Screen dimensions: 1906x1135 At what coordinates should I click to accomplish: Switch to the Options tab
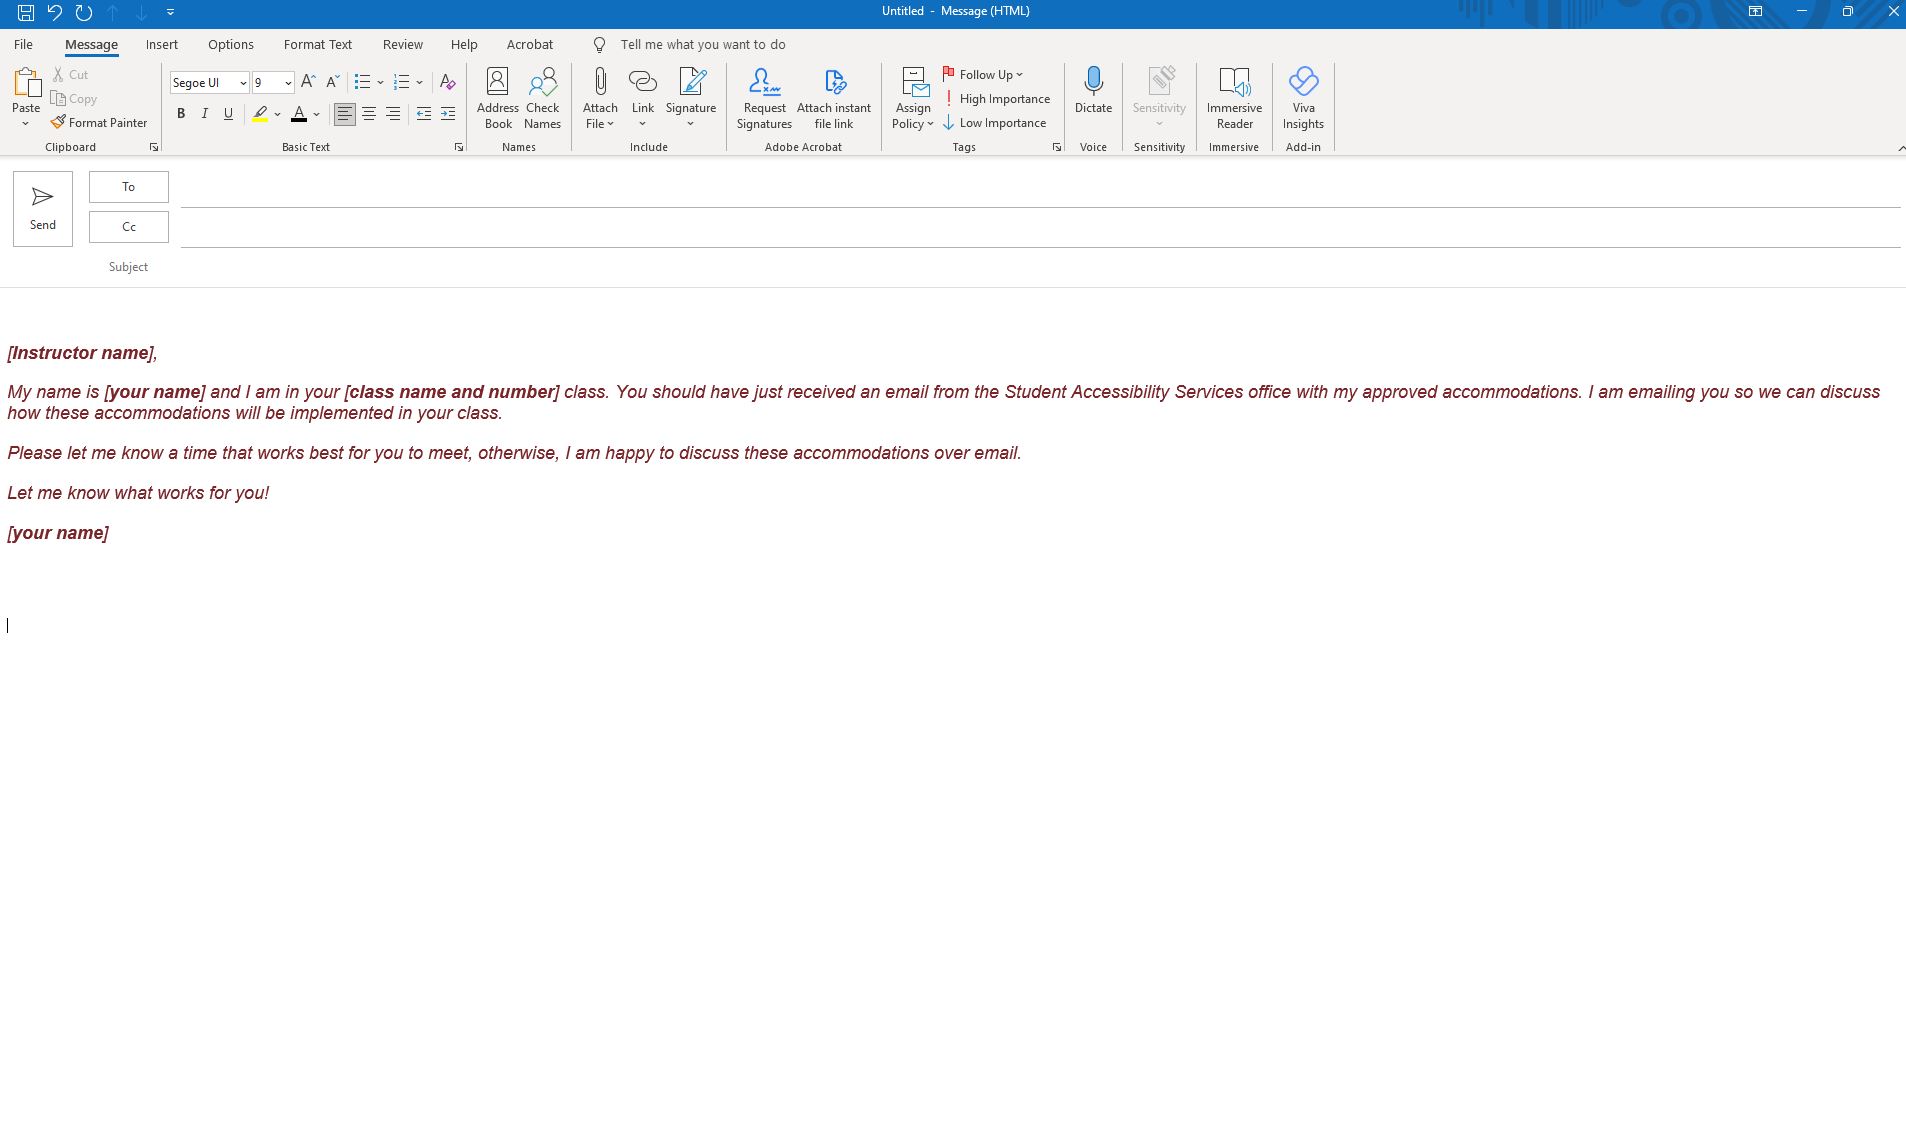pyautogui.click(x=231, y=44)
